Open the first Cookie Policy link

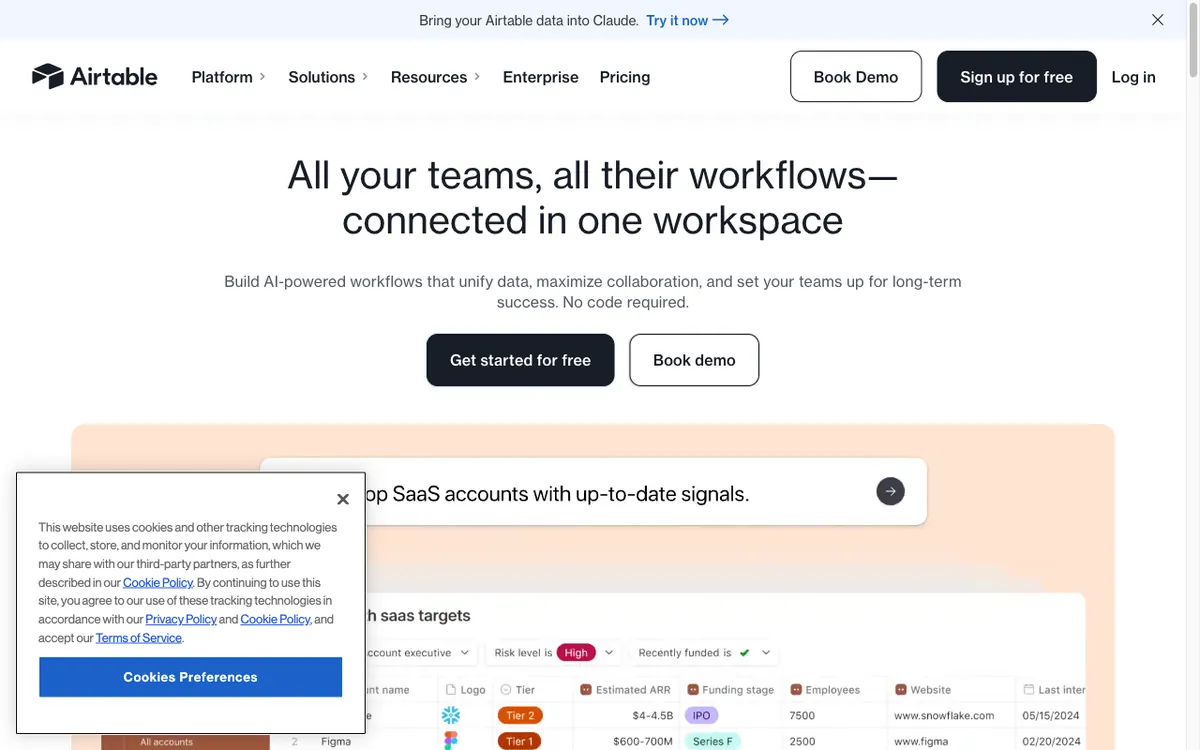tap(158, 582)
